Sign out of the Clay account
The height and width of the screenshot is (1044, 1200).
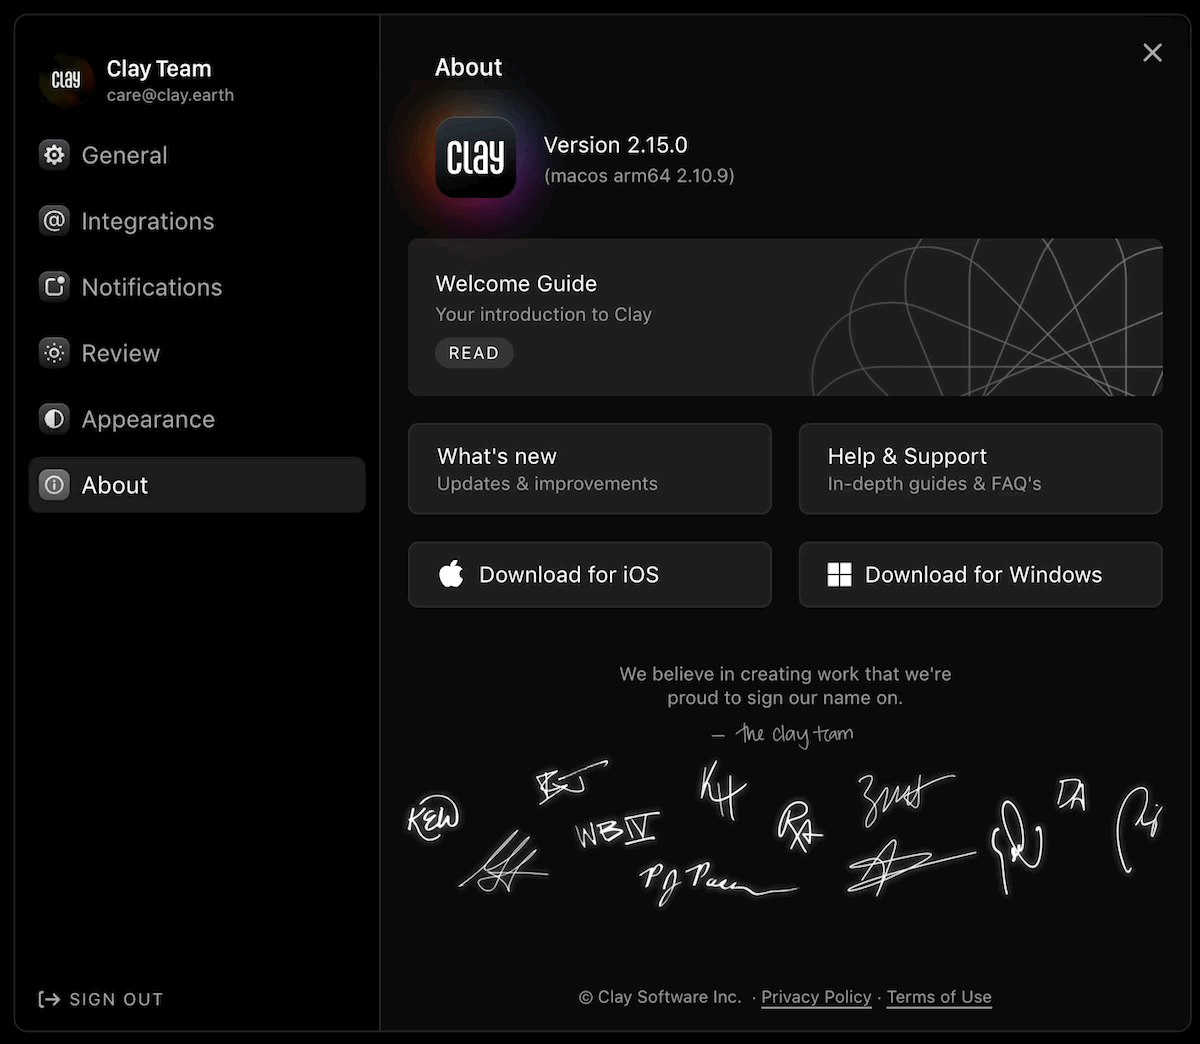(x=101, y=999)
